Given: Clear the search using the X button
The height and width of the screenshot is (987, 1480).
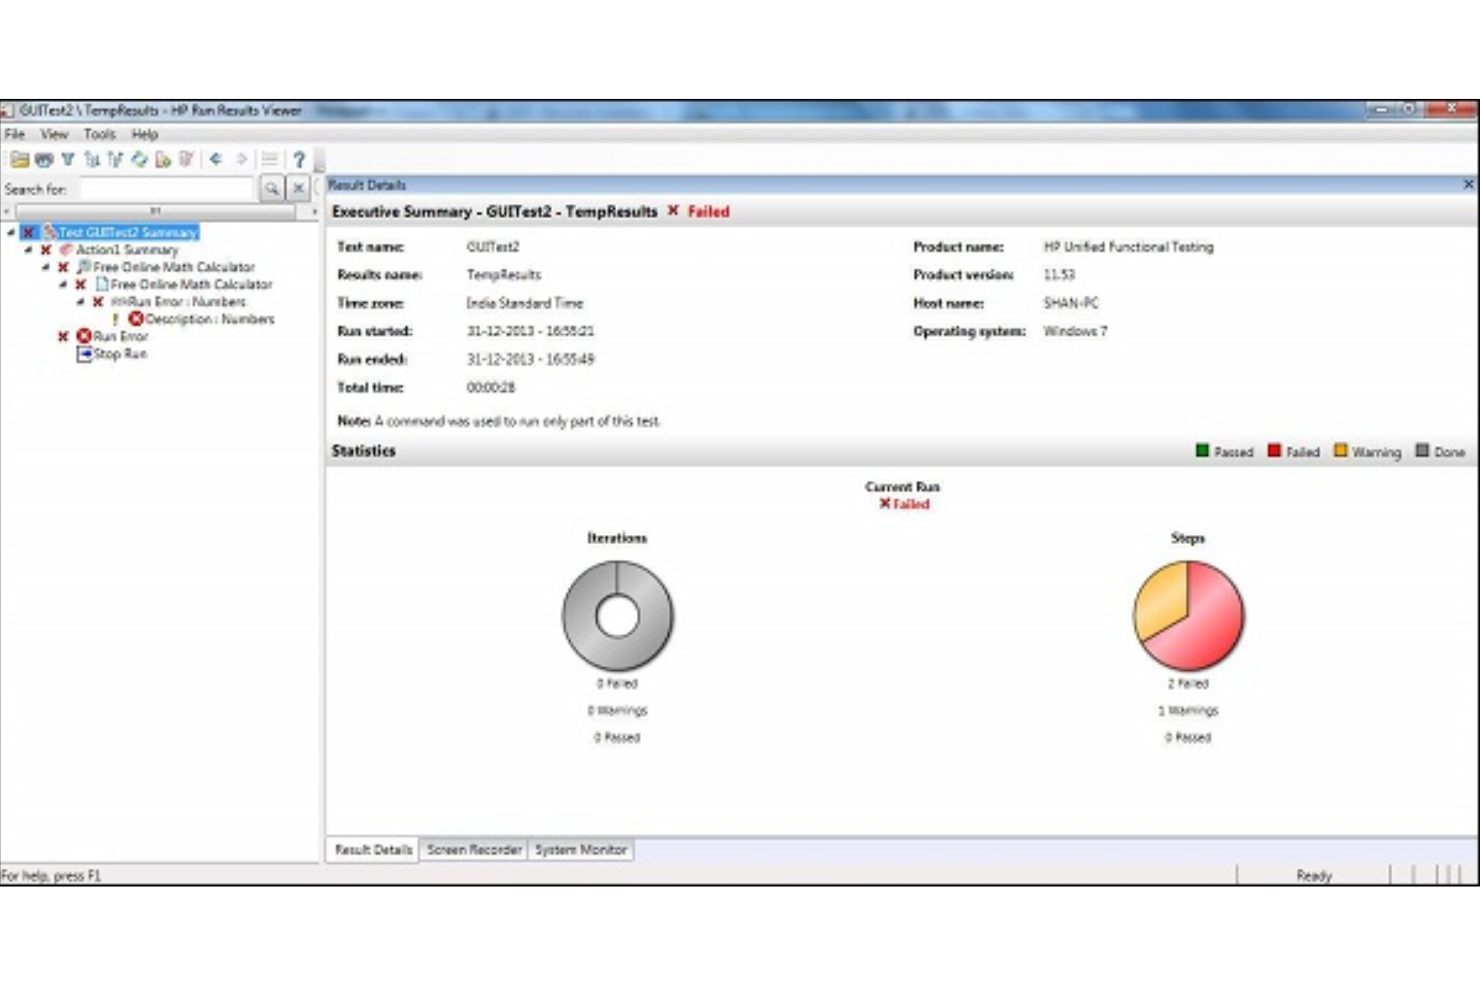Looking at the screenshot, I should 298,188.
